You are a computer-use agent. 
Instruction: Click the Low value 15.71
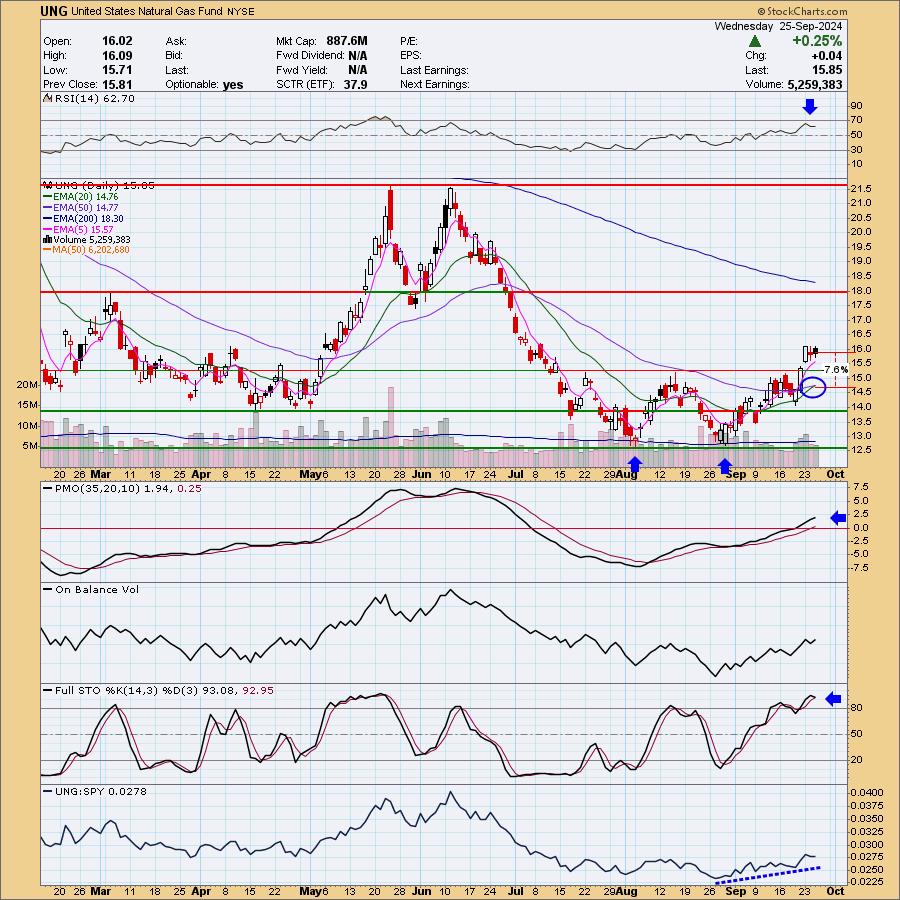coord(117,70)
